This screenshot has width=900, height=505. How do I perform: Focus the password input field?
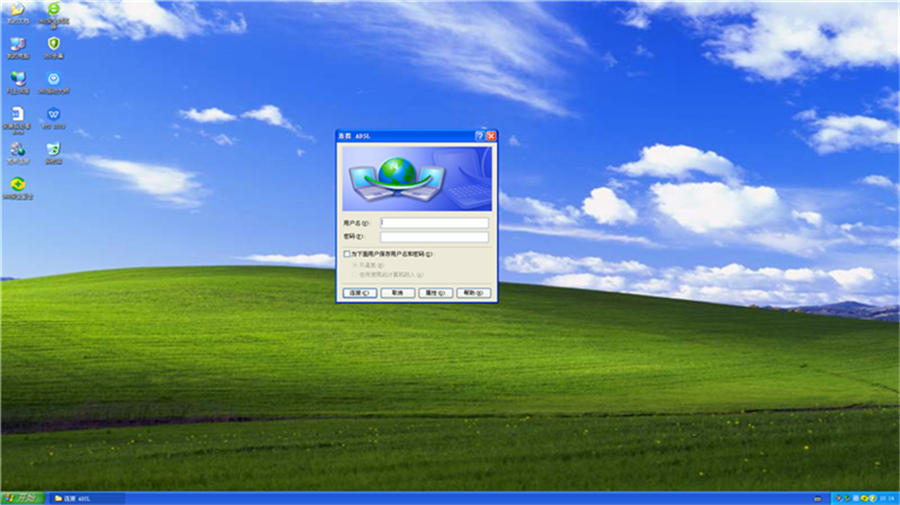point(435,236)
